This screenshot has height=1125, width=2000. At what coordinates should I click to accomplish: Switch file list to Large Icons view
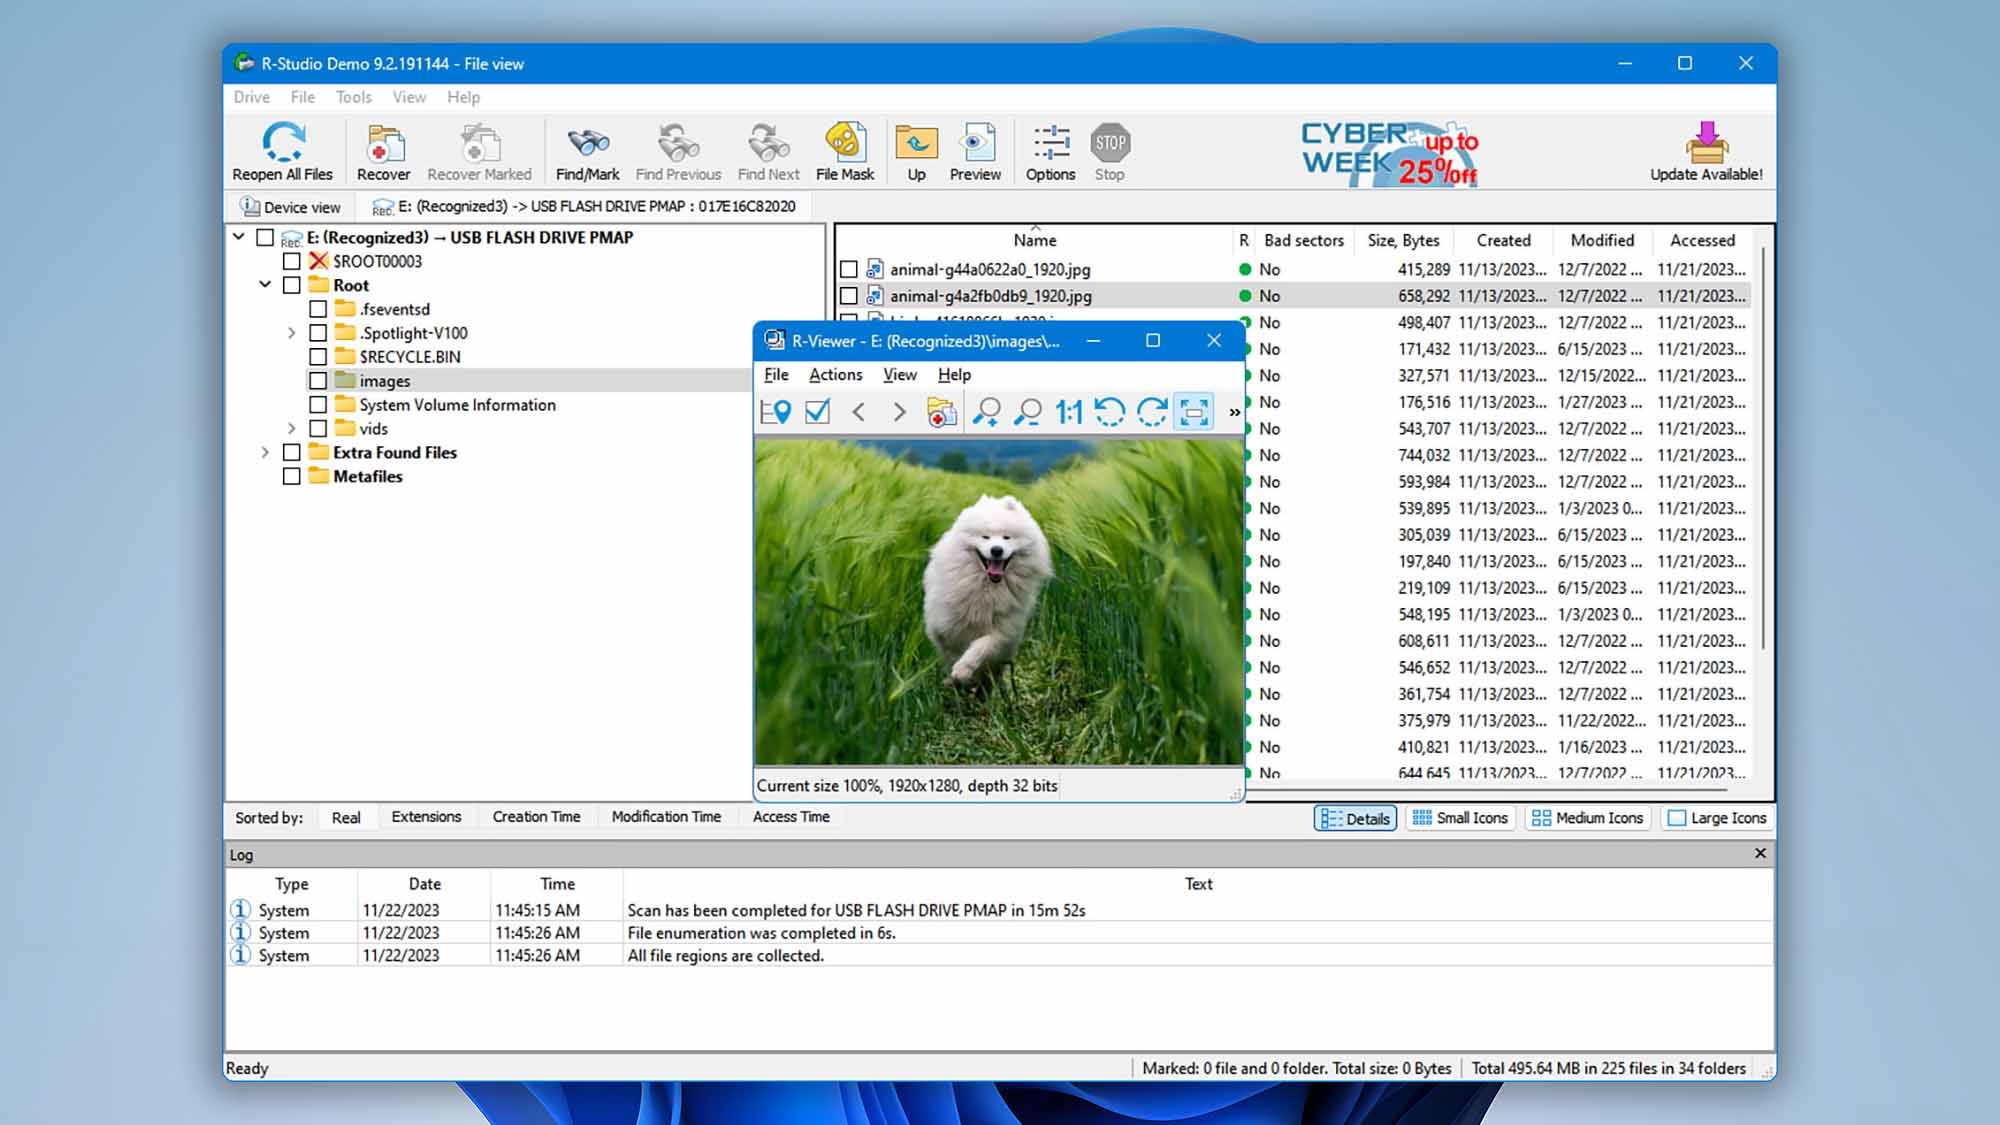click(1716, 817)
